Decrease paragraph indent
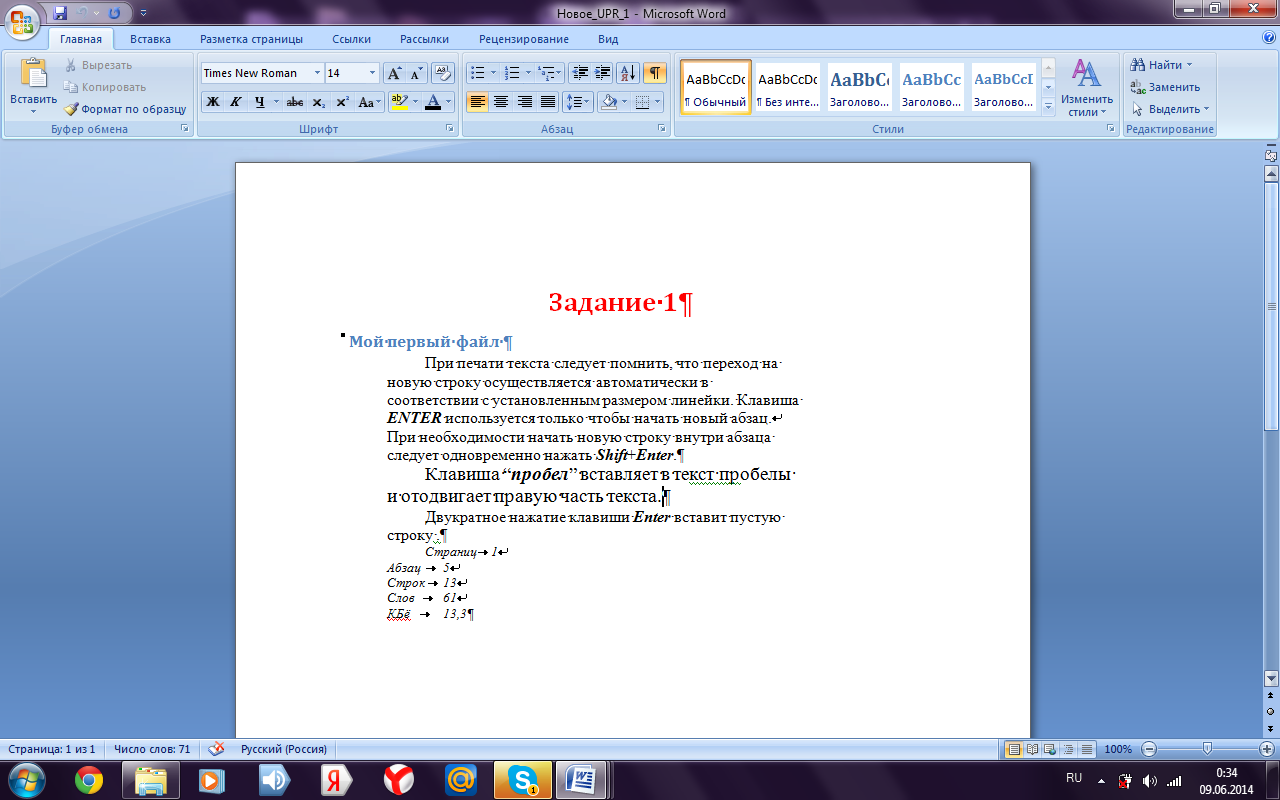1280x800 pixels. (580, 73)
